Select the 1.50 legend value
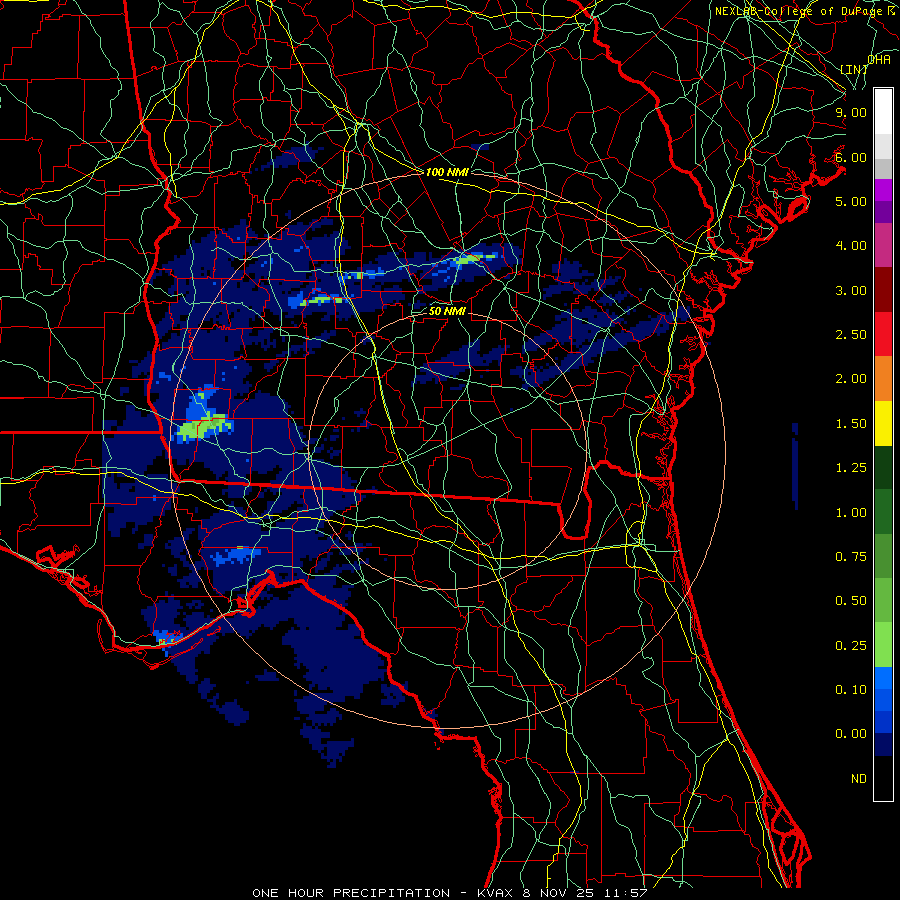The width and height of the screenshot is (900, 900). [x=851, y=424]
